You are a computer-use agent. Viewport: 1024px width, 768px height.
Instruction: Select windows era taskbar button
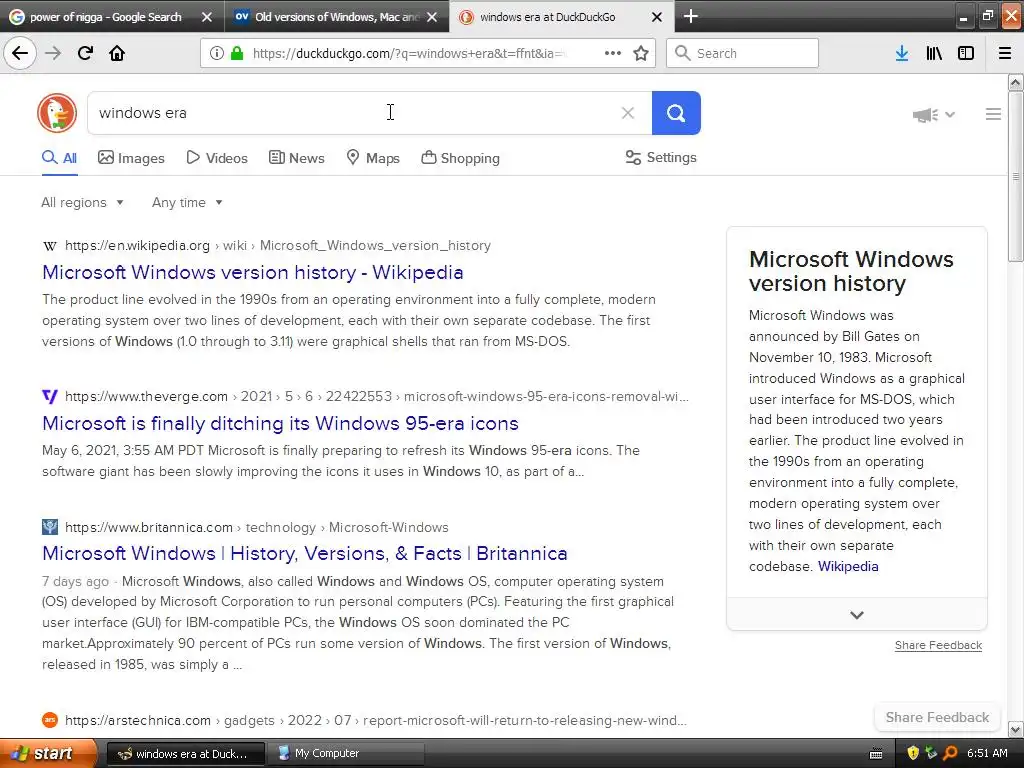(x=185, y=754)
